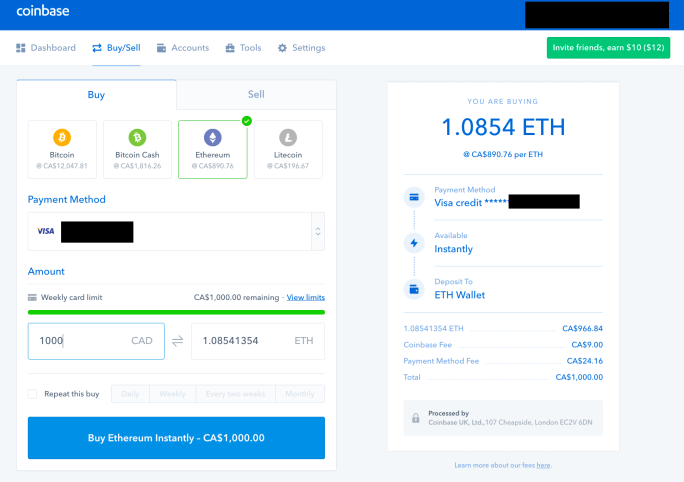Click the Tools briefcase icon
The width and height of the screenshot is (684, 482).
click(x=230, y=48)
